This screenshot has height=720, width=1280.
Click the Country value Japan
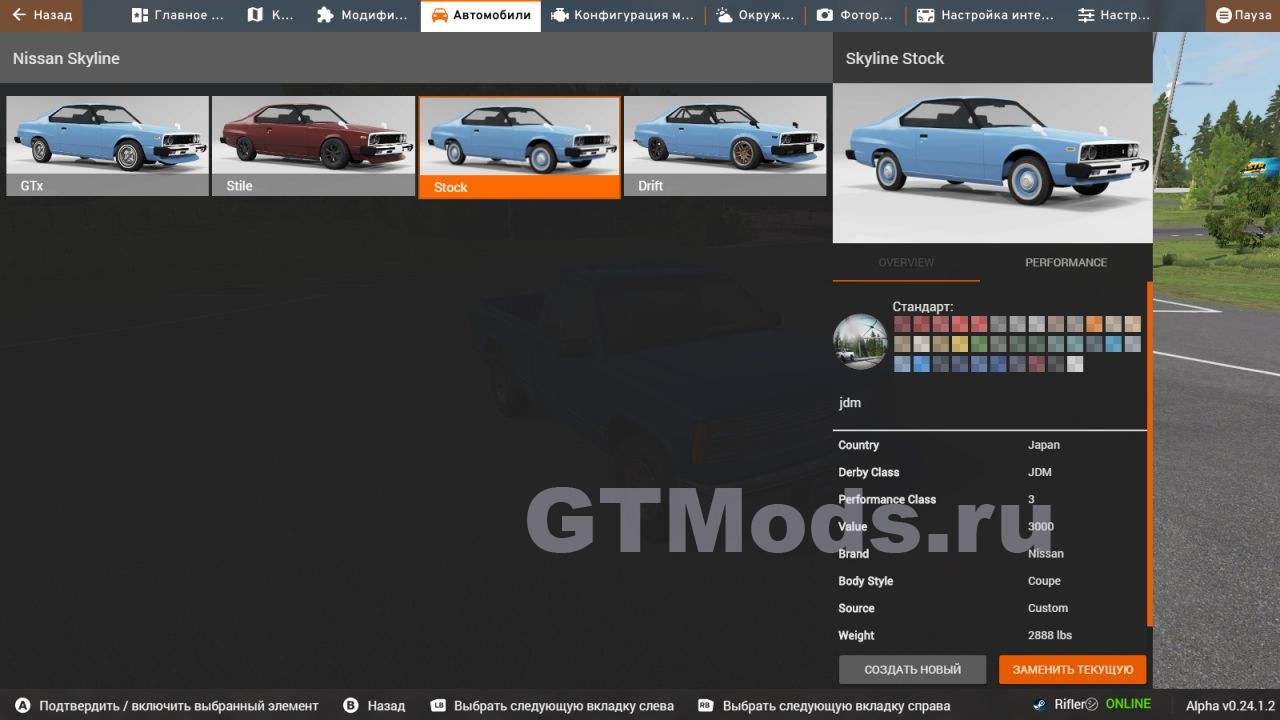pos(1043,445)
